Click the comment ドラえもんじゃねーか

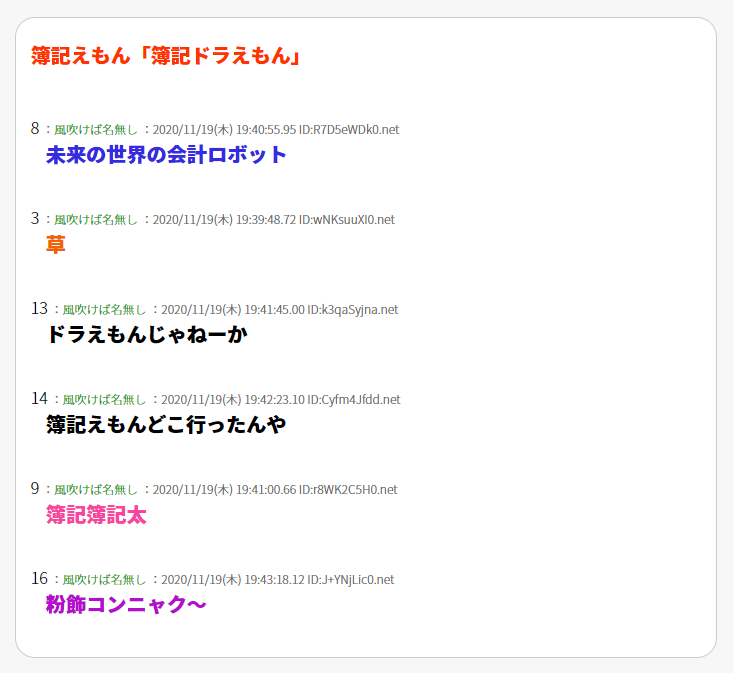pos(147,335)
